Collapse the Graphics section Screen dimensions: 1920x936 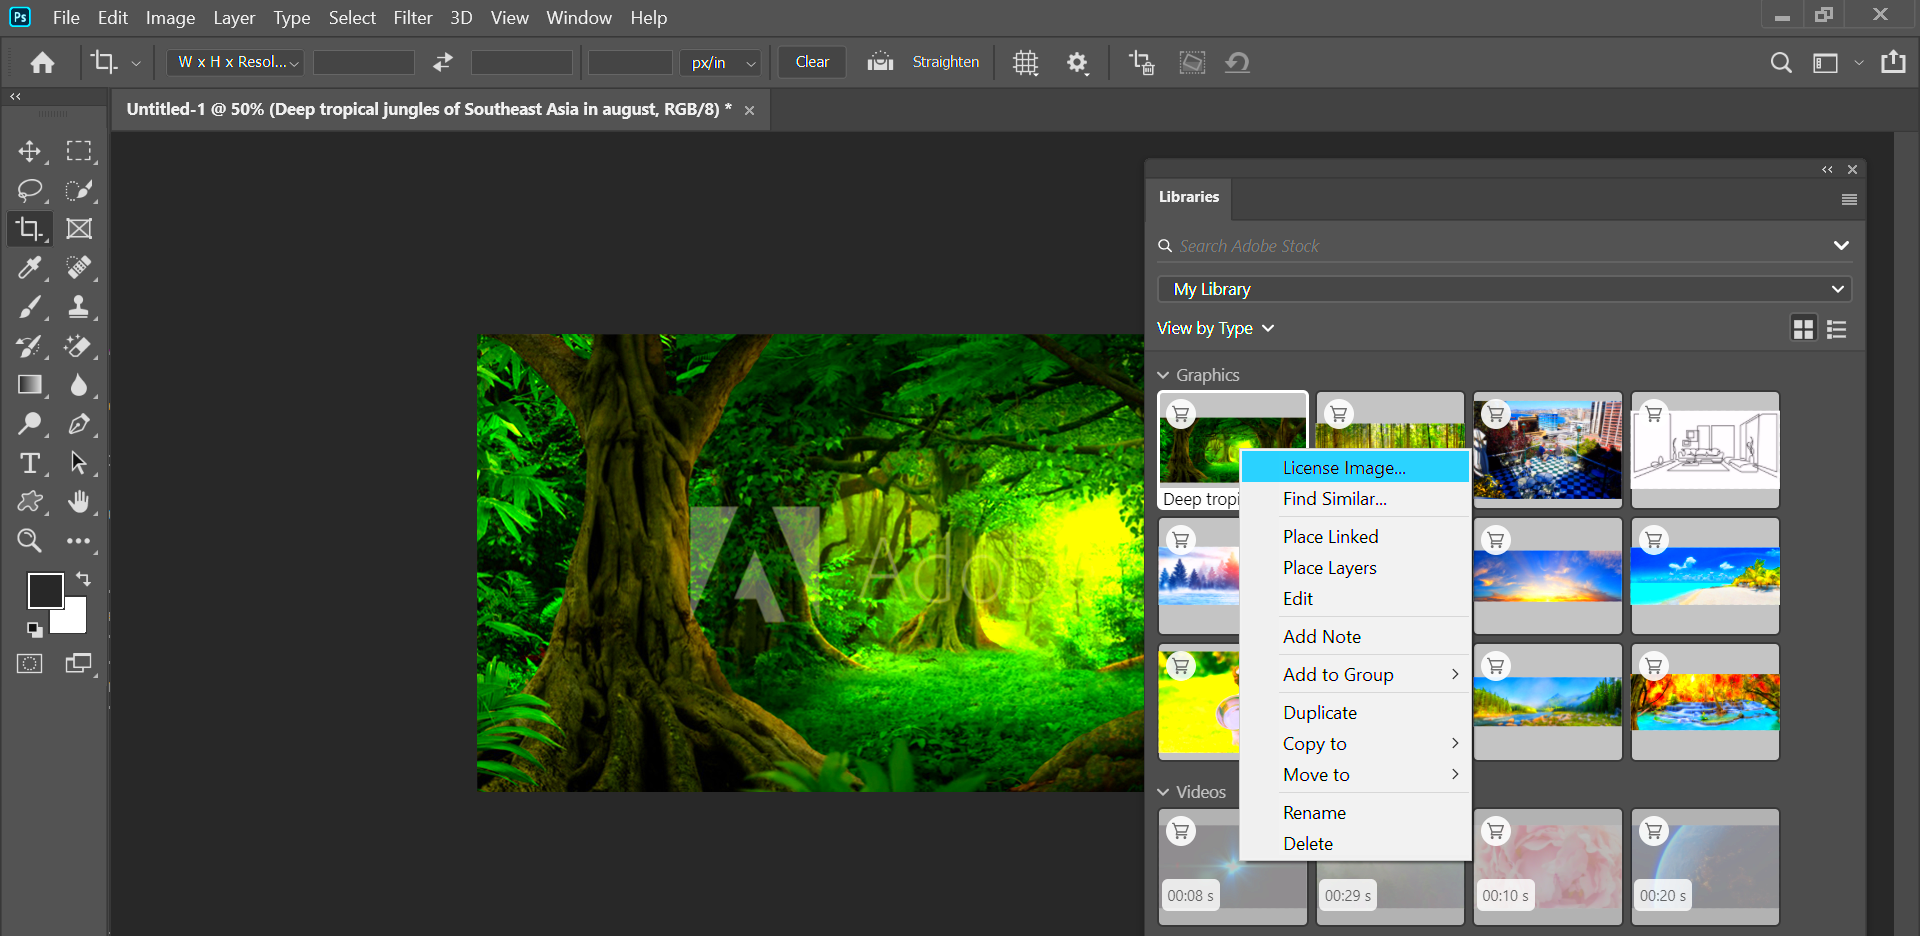click(1163, 374)
